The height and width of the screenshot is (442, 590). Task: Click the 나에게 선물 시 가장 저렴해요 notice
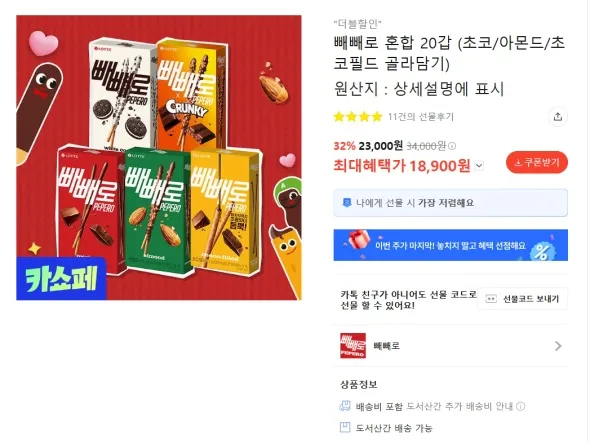(450, 203)
